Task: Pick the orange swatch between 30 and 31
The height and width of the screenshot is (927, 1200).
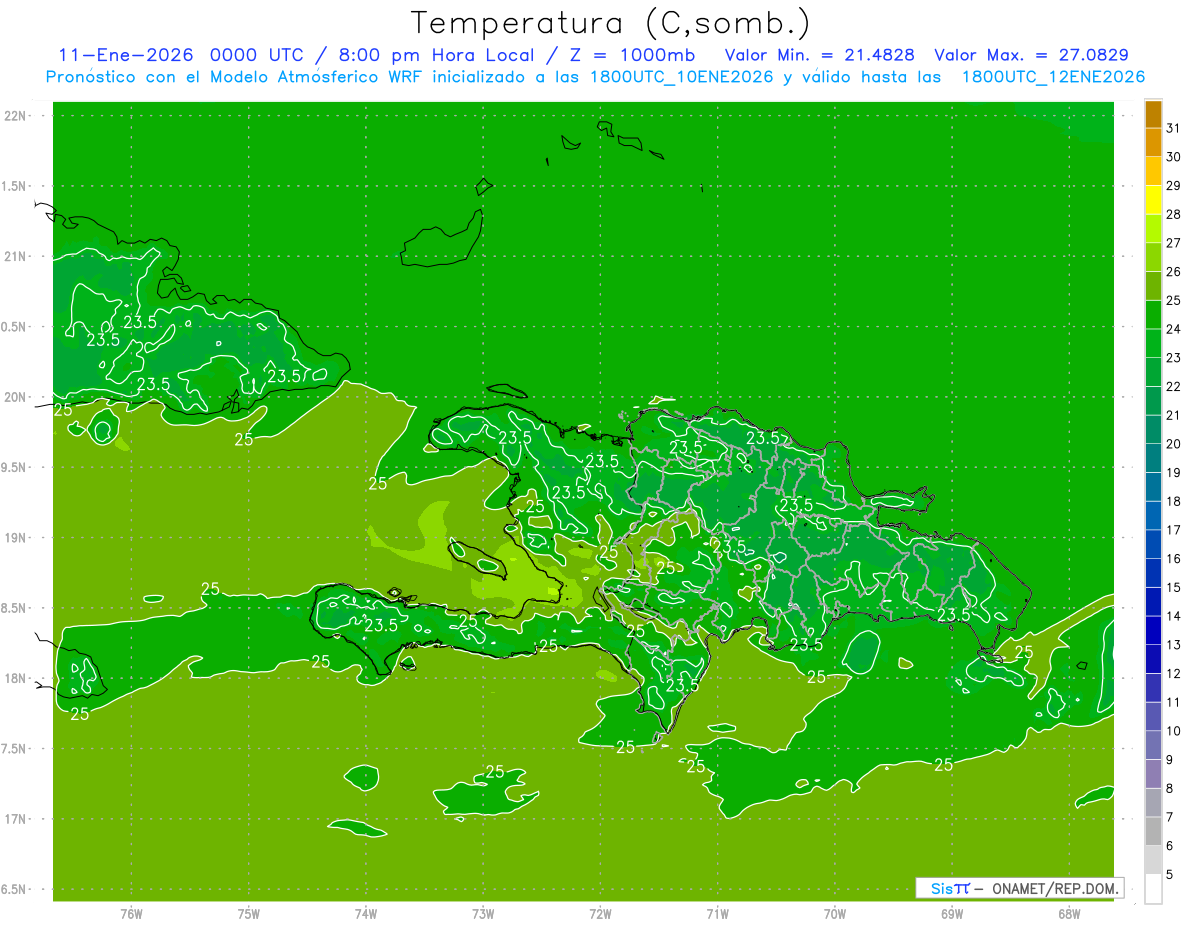Action: (x=1153, y=142)
